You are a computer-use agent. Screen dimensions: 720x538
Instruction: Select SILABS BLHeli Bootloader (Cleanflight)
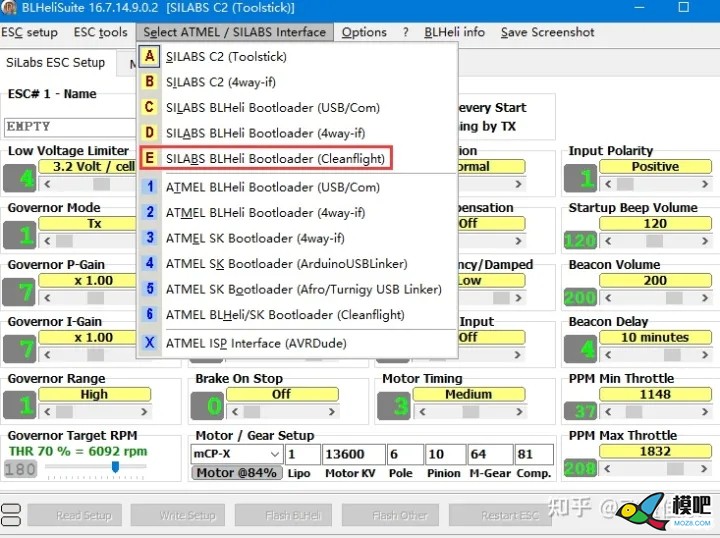(298, 158)
